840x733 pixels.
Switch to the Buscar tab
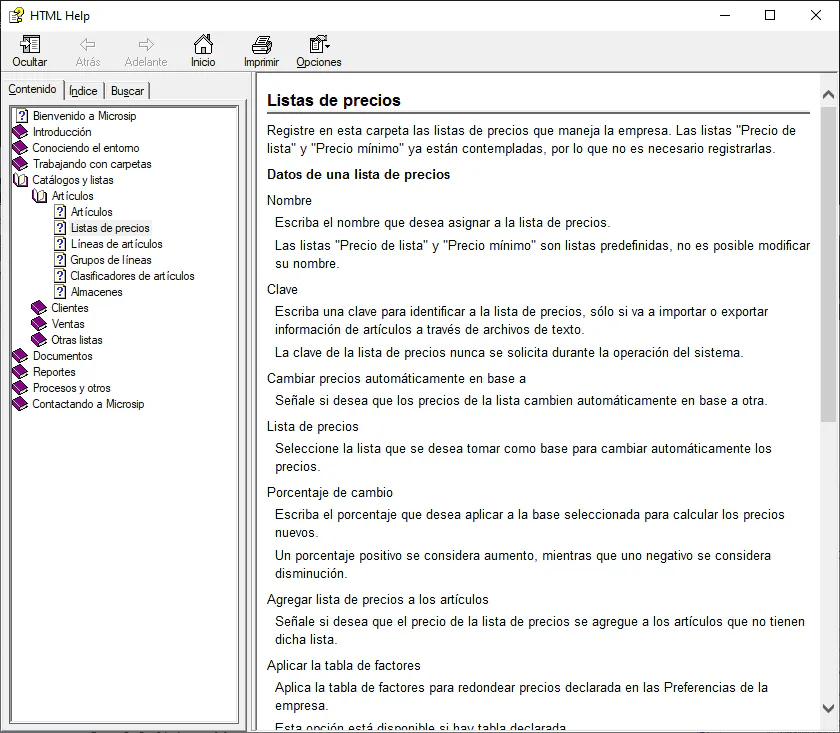127,91
